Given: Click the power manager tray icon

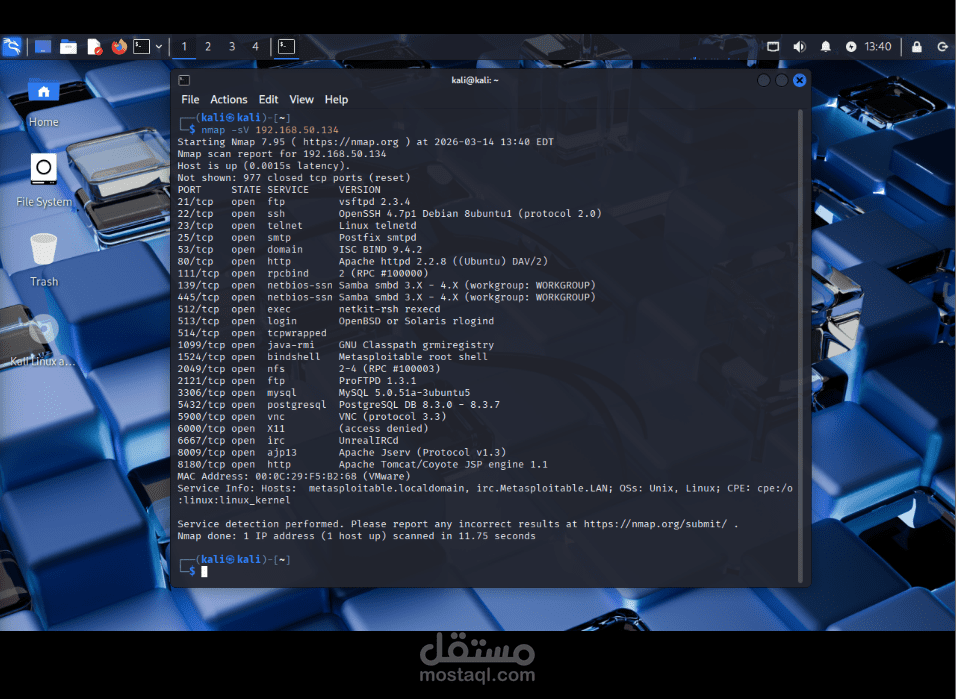Looking at the screenshot, I should pos(851,47).
